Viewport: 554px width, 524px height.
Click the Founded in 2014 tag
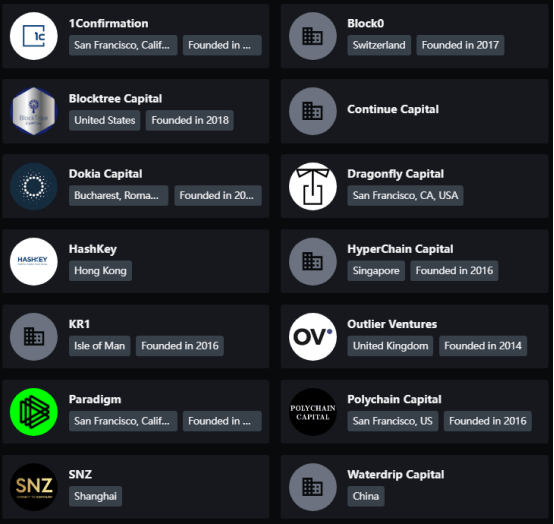click(483, 346)
